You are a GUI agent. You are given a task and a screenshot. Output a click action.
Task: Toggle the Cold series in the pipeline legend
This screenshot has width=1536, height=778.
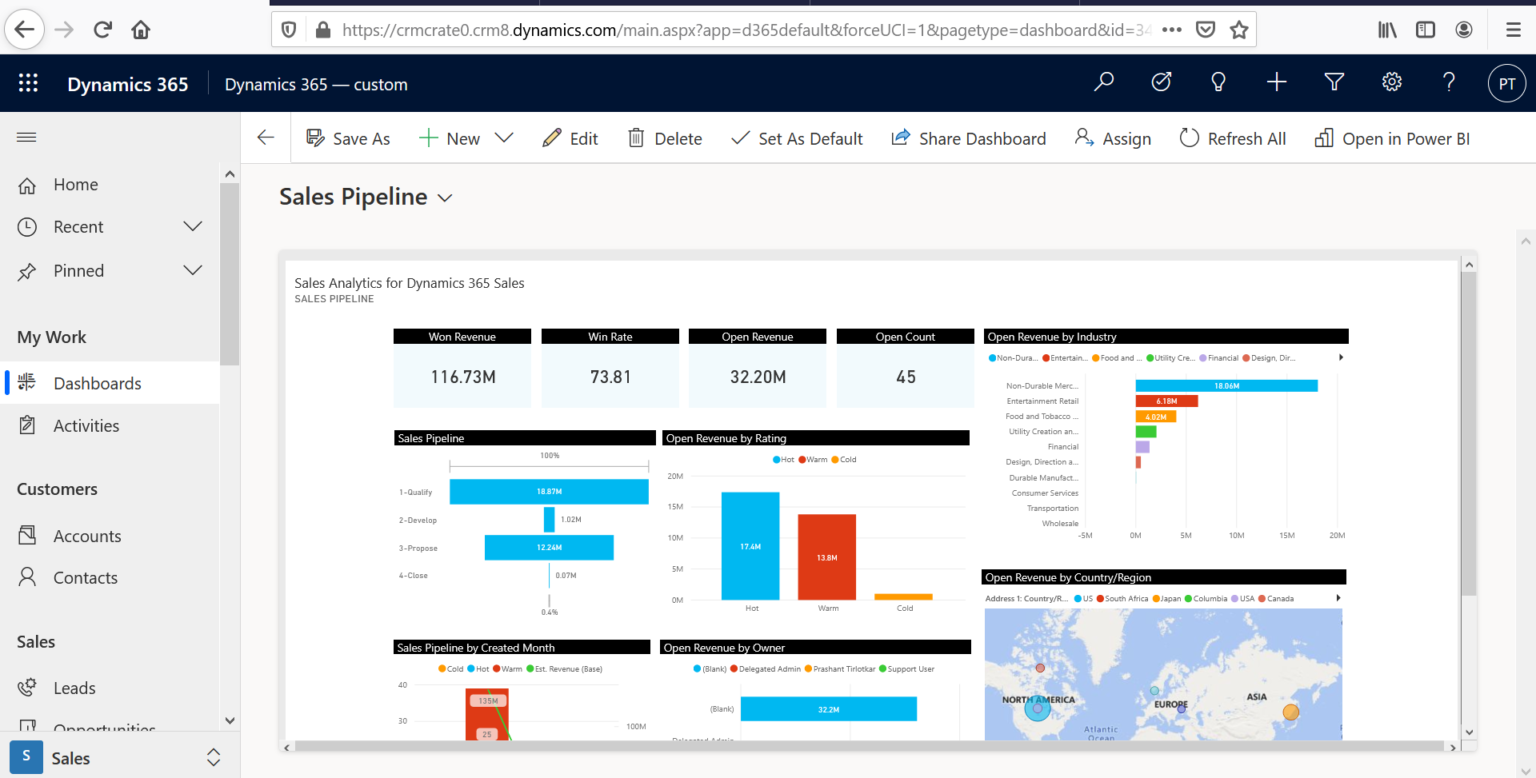click(449, 668)
